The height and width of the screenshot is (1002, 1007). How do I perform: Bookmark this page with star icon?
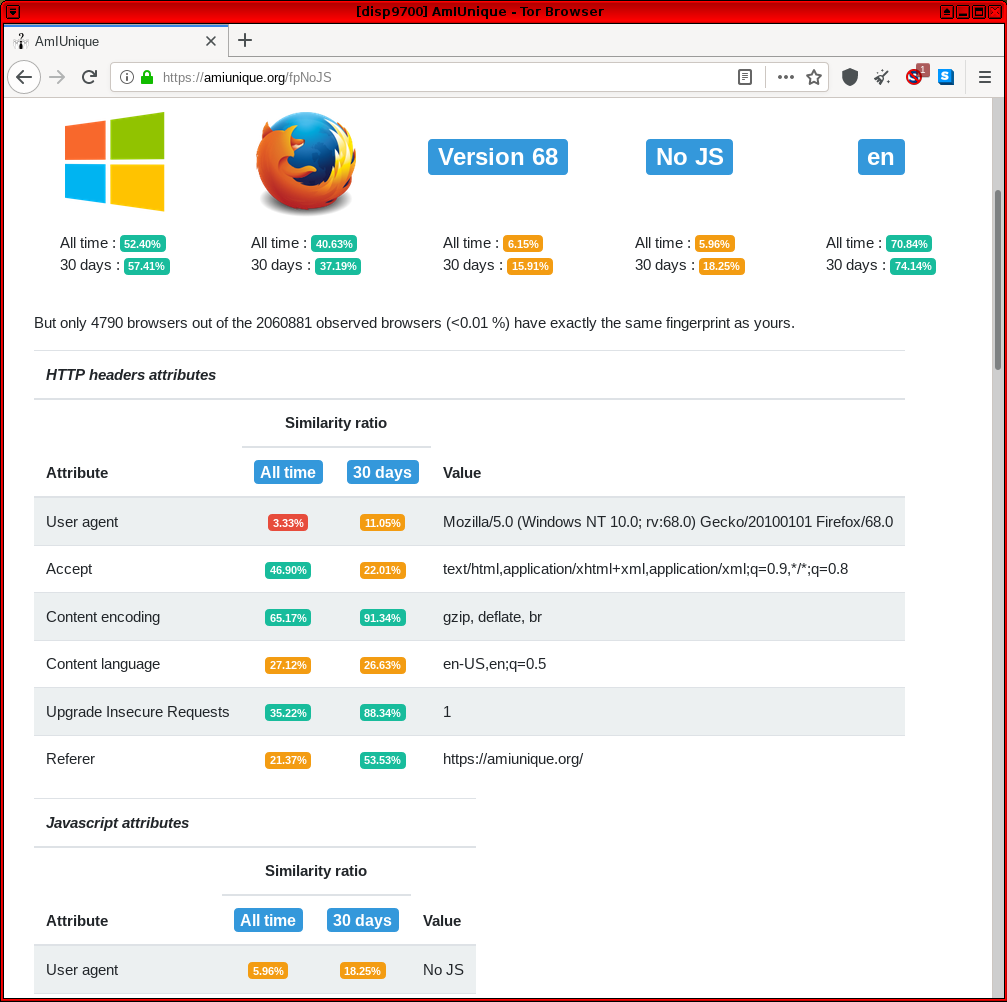pyautogui.click(x=814, y=77)
